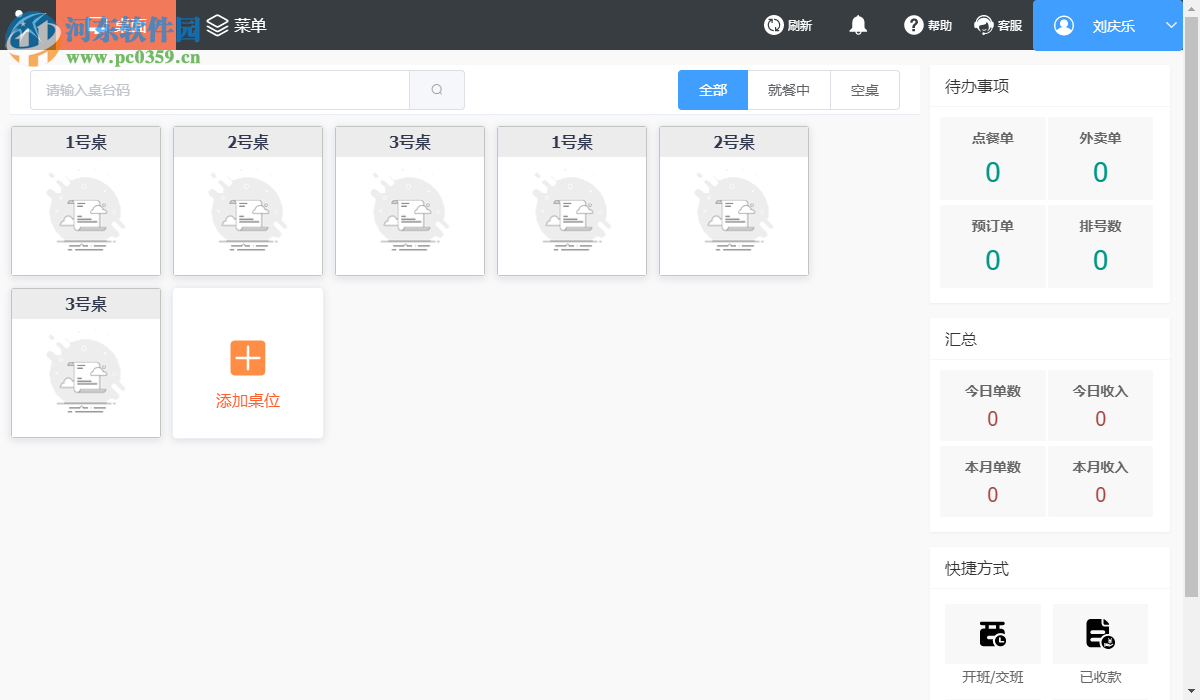This screenshot has height=700, width=1200.
Task: Click the 刘庆乐 user name
Action: (1113, 26)
